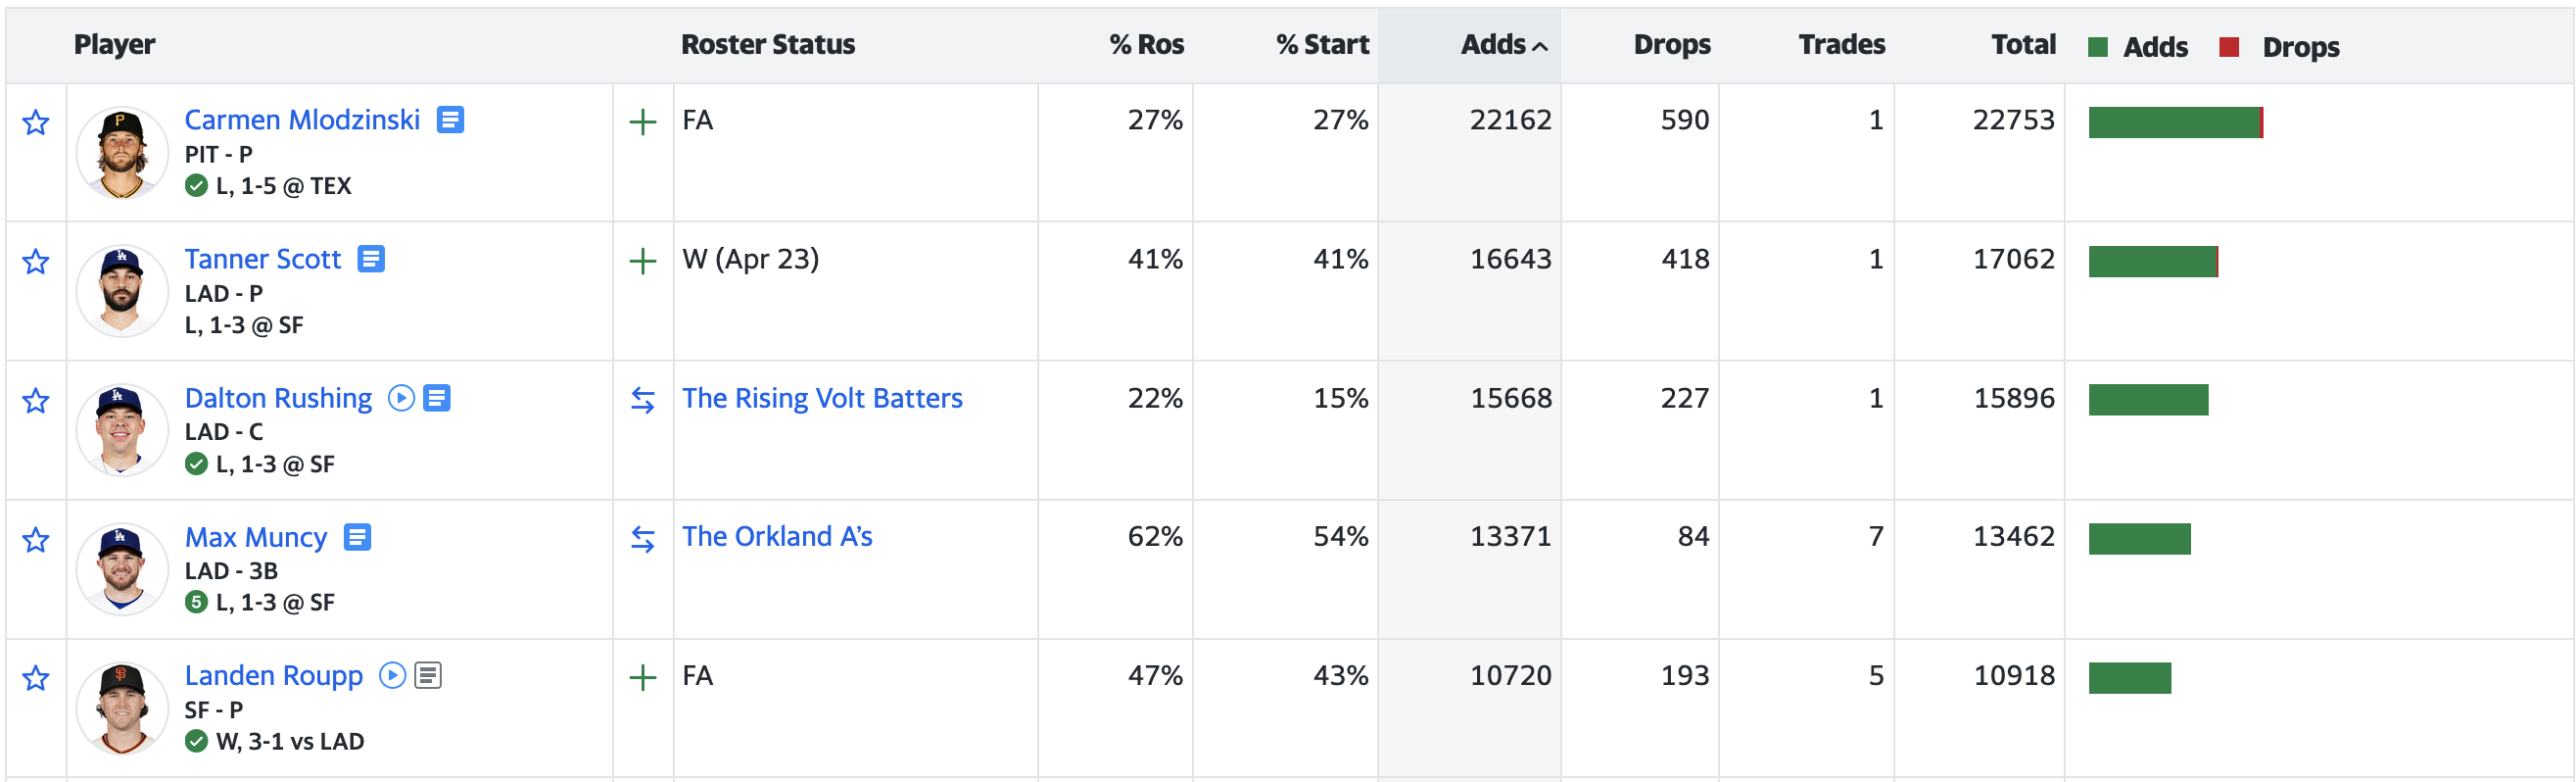Click the plus icon to claim Tanner Scott
2576x782 pixels.
click(642, 261)
